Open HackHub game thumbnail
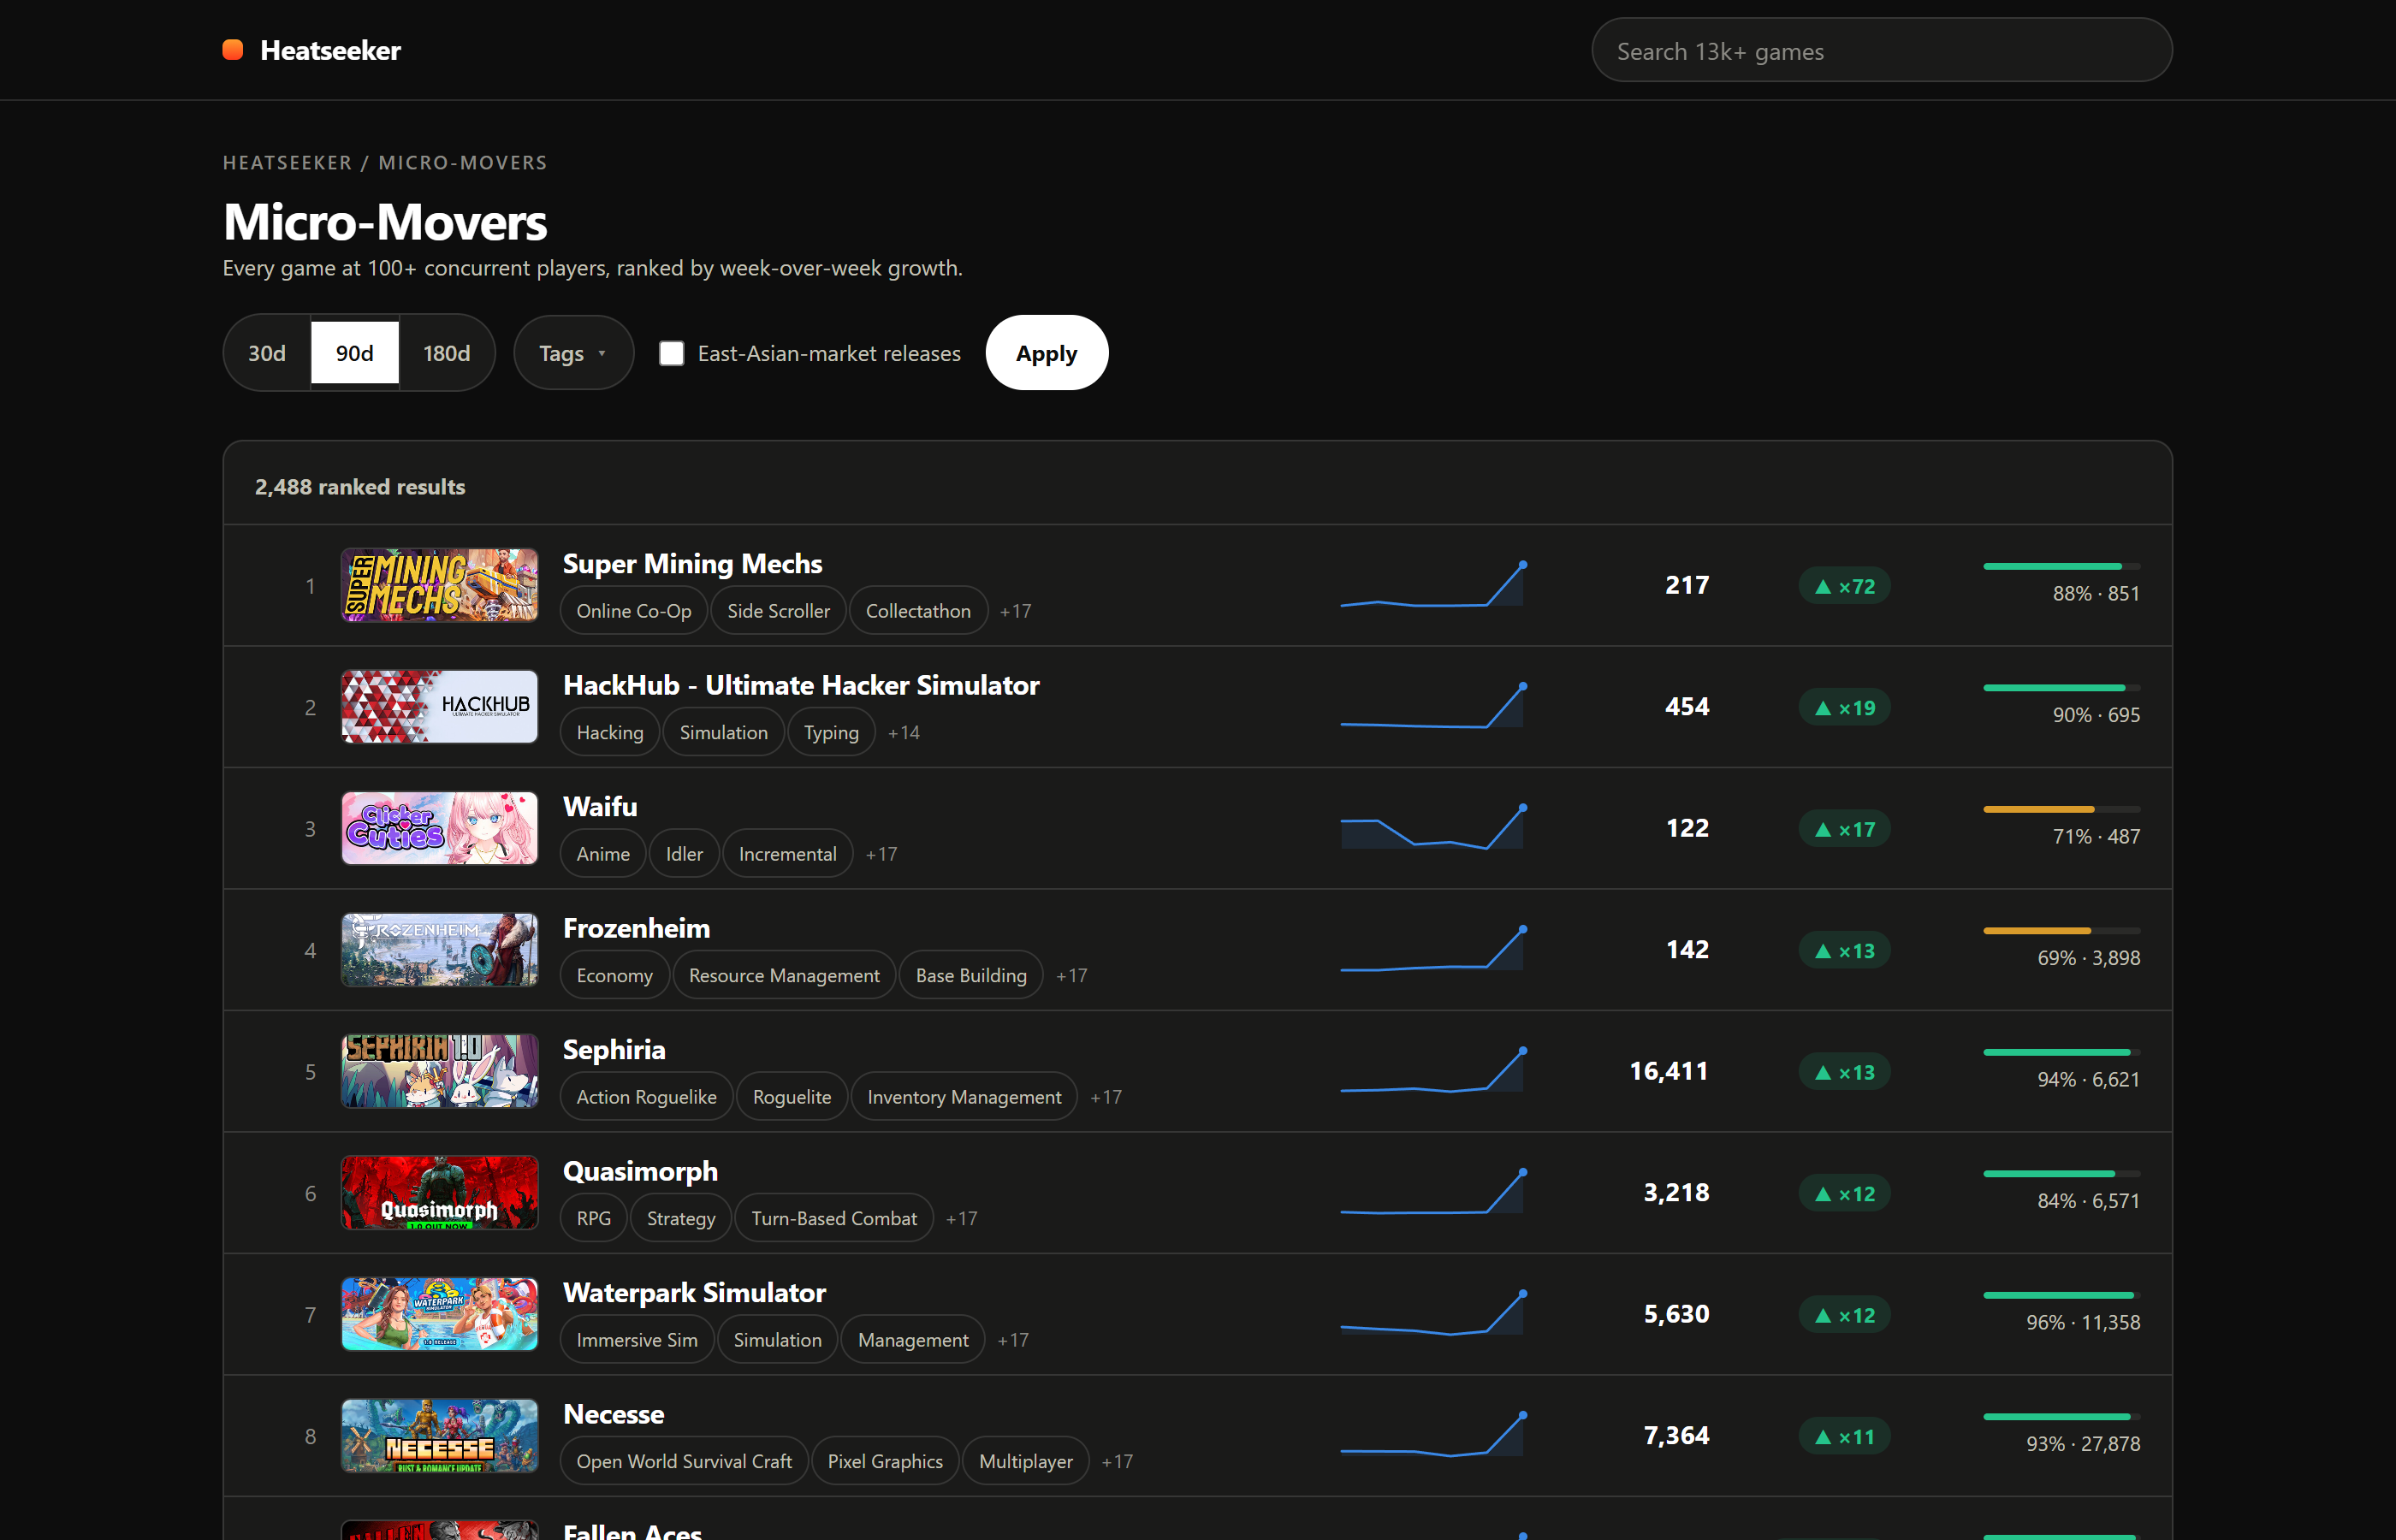This screenshot has width=2396, height=1540. coord(439,707)
